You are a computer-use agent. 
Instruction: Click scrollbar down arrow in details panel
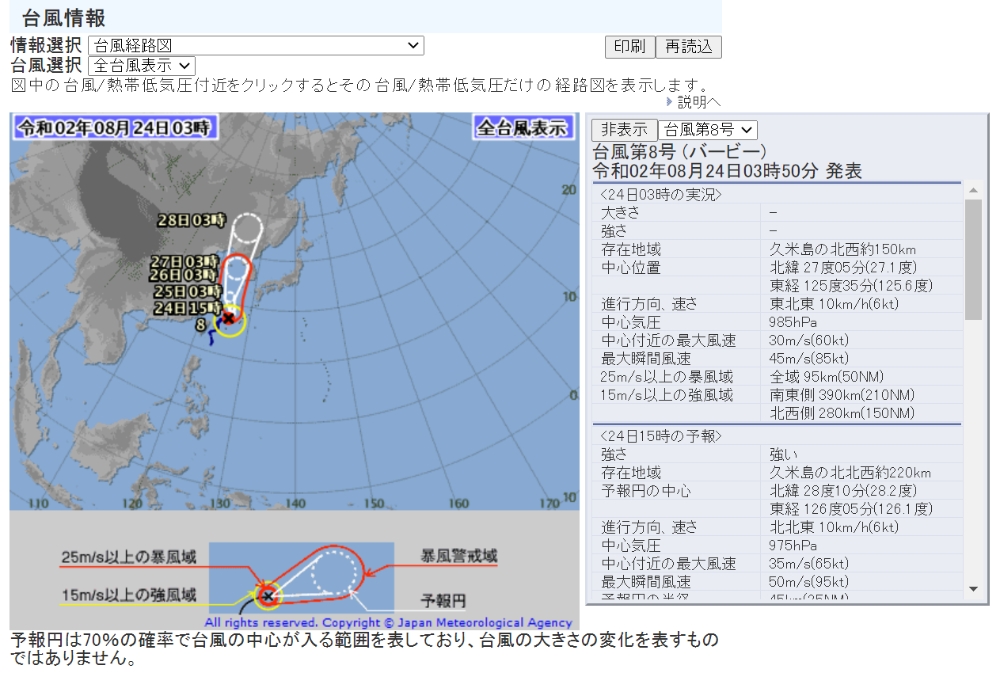tap(973, 589)
